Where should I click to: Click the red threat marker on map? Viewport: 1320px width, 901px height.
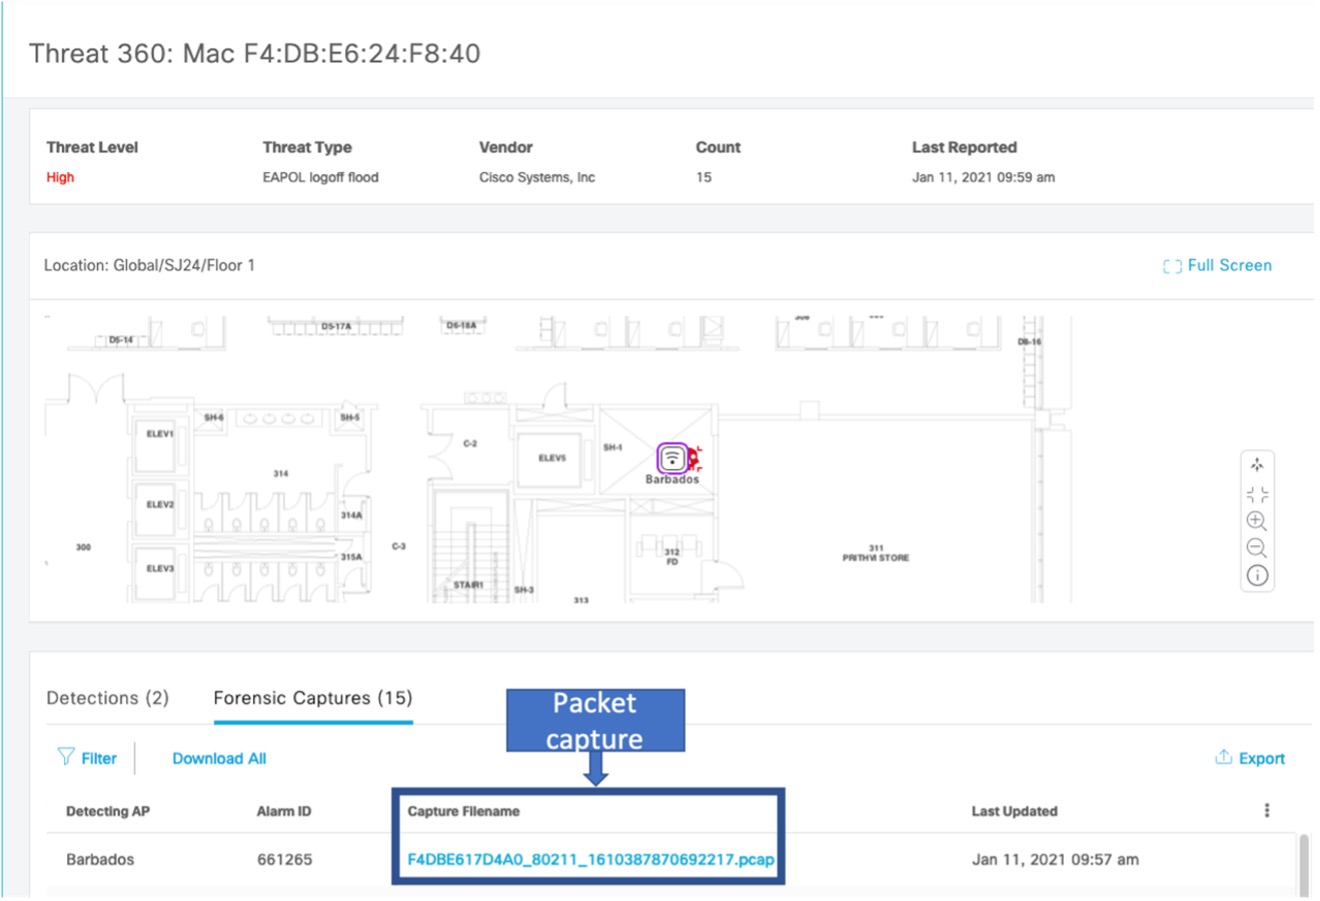click(694, 460)
